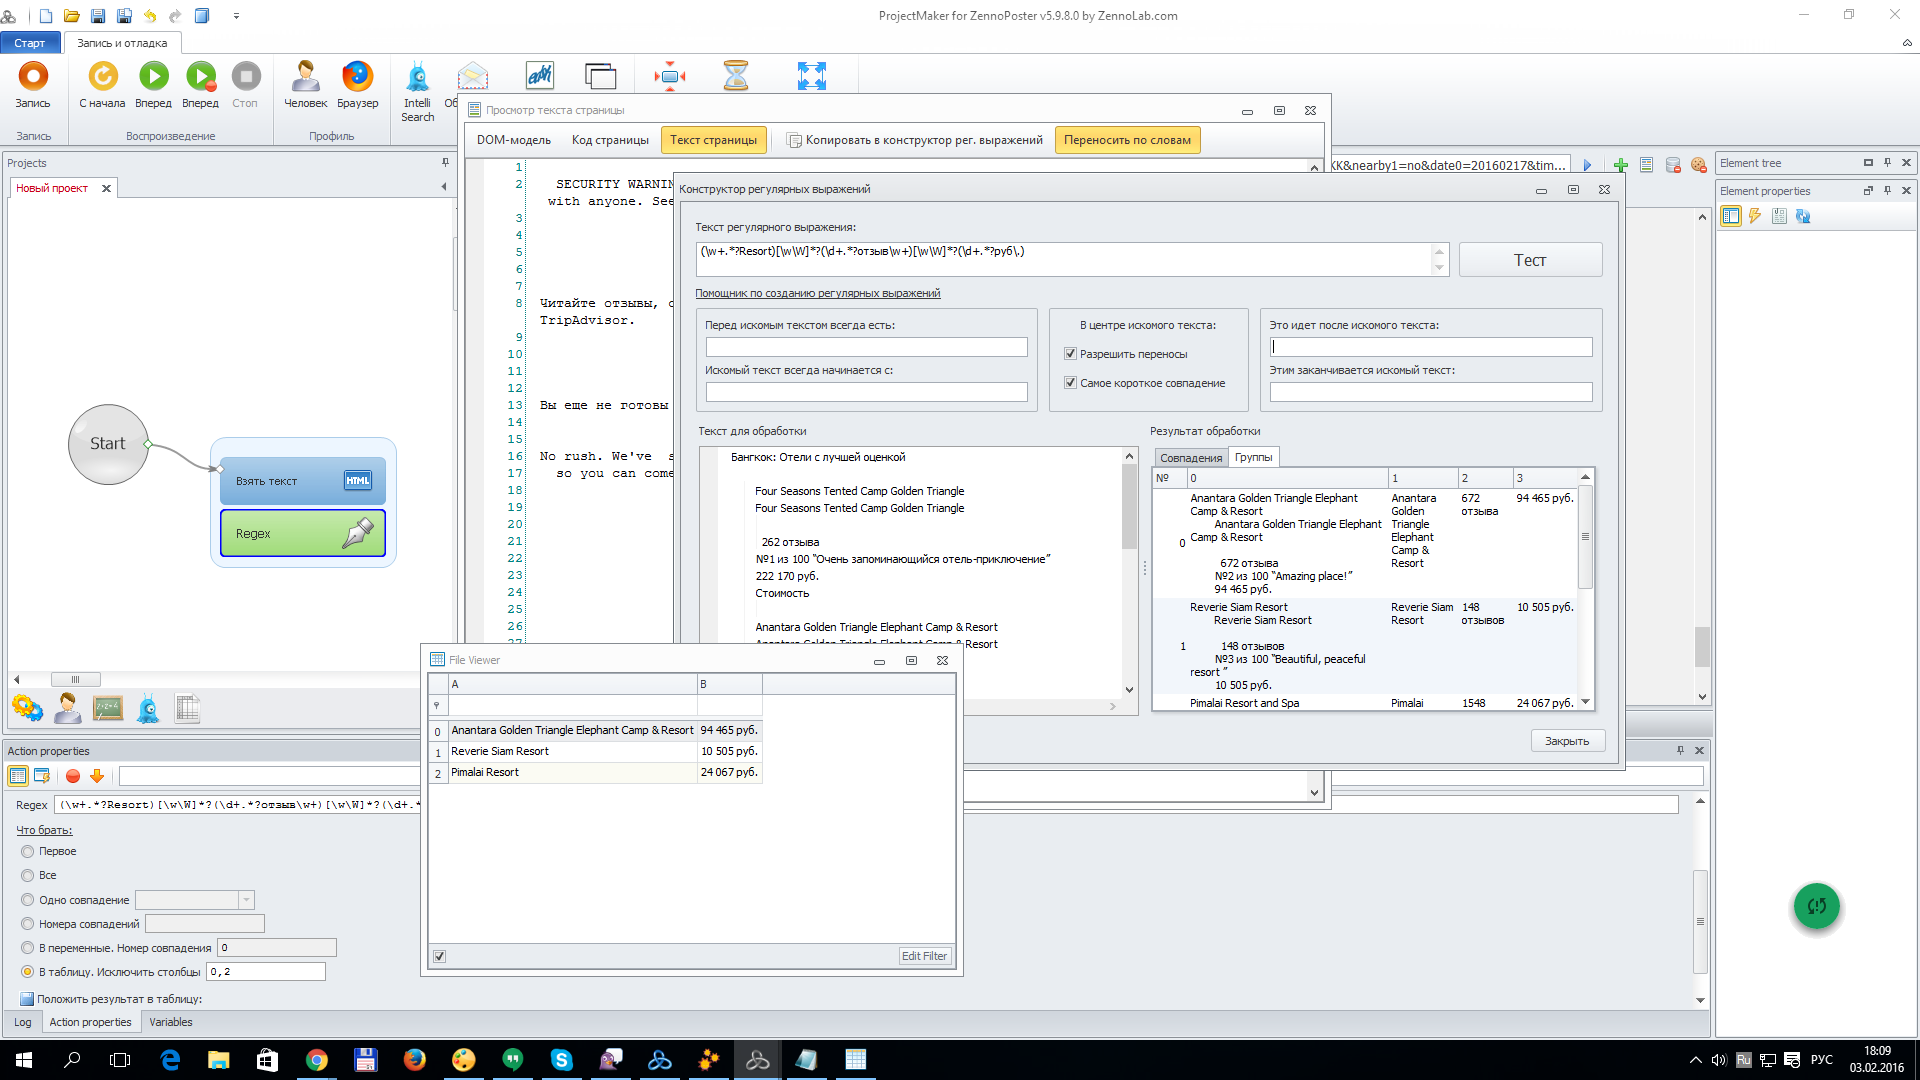Open the Variables tab
The image size is (1920, 1080).
(171, 1022)
